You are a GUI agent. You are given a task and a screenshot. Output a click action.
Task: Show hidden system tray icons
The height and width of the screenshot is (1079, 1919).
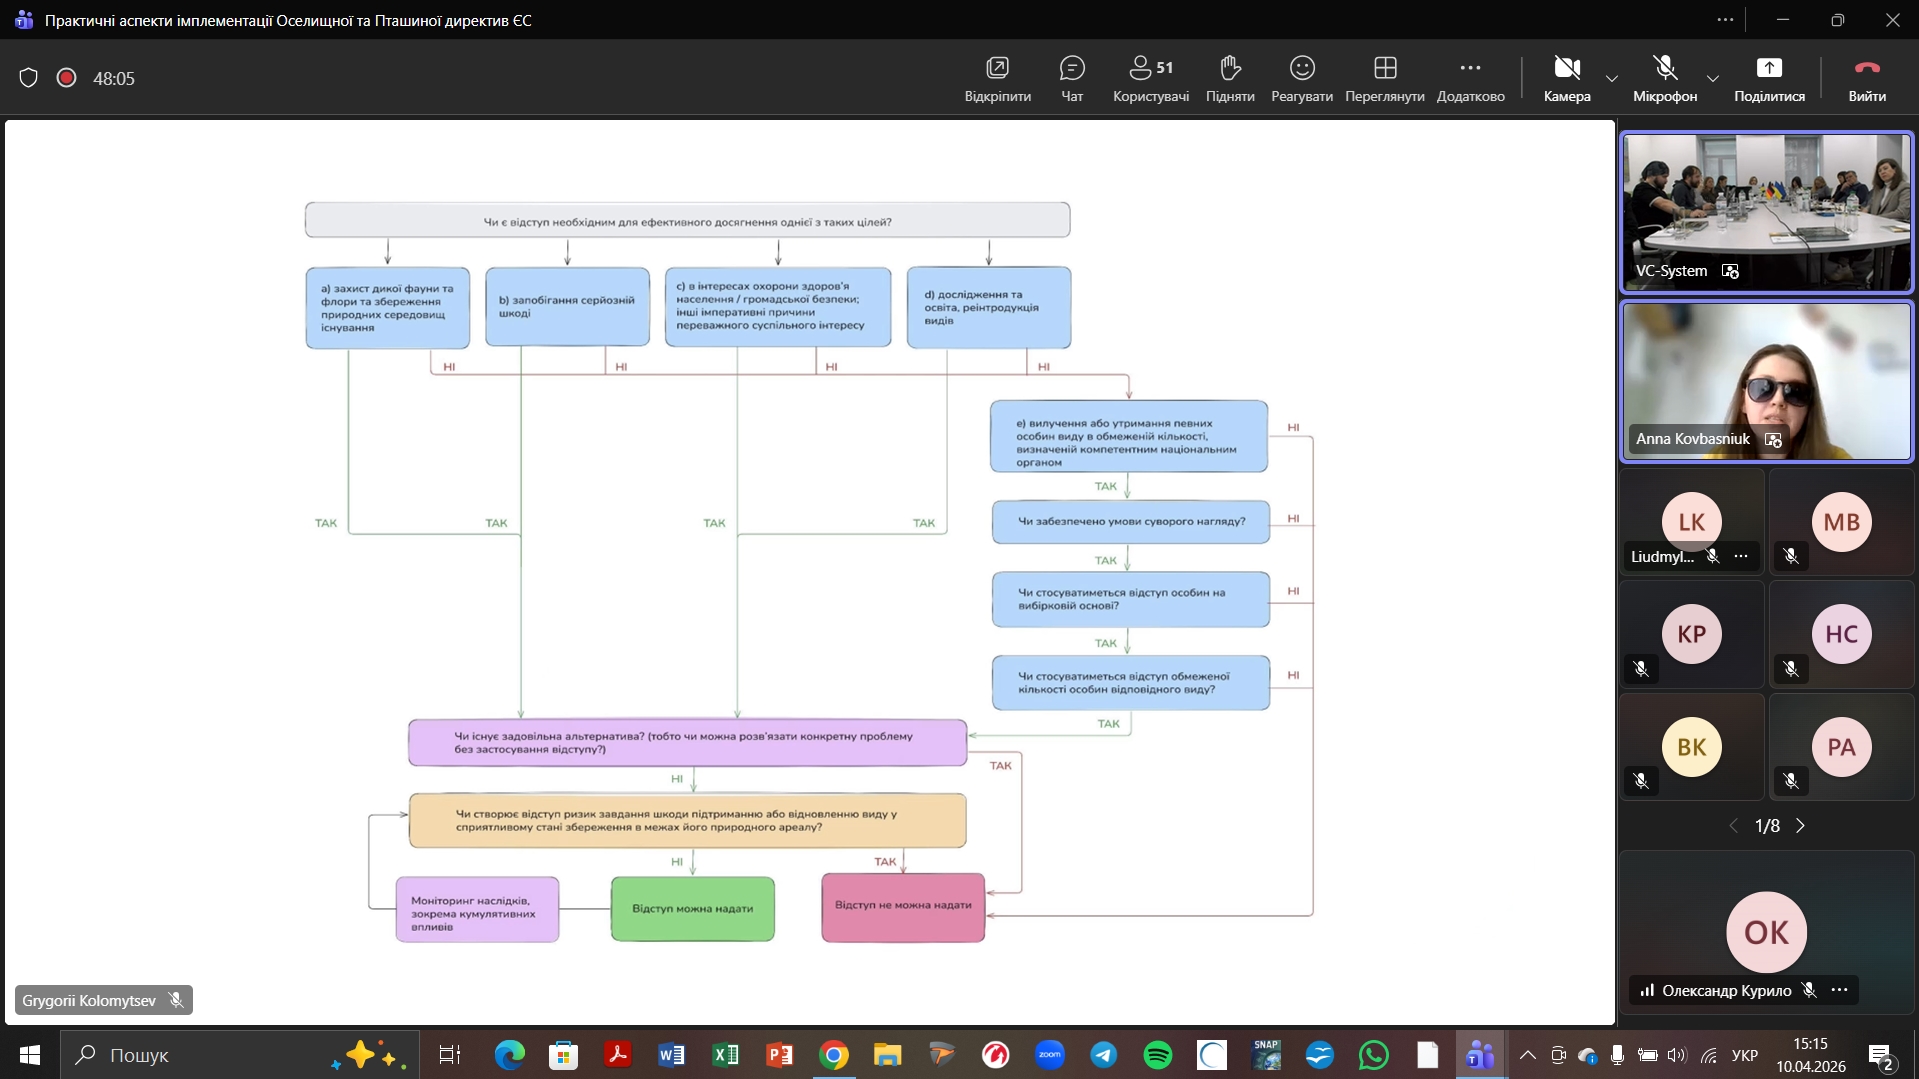tap(1527, 1055)
